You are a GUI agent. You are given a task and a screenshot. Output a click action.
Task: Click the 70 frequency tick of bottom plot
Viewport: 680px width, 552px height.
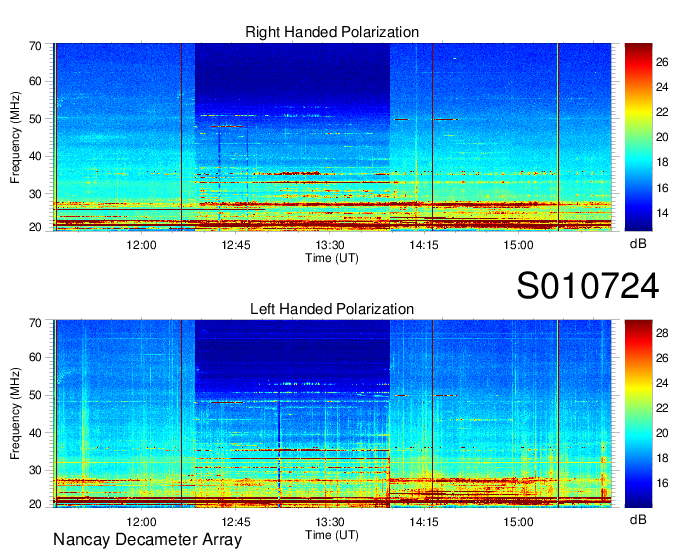(35, 323)
